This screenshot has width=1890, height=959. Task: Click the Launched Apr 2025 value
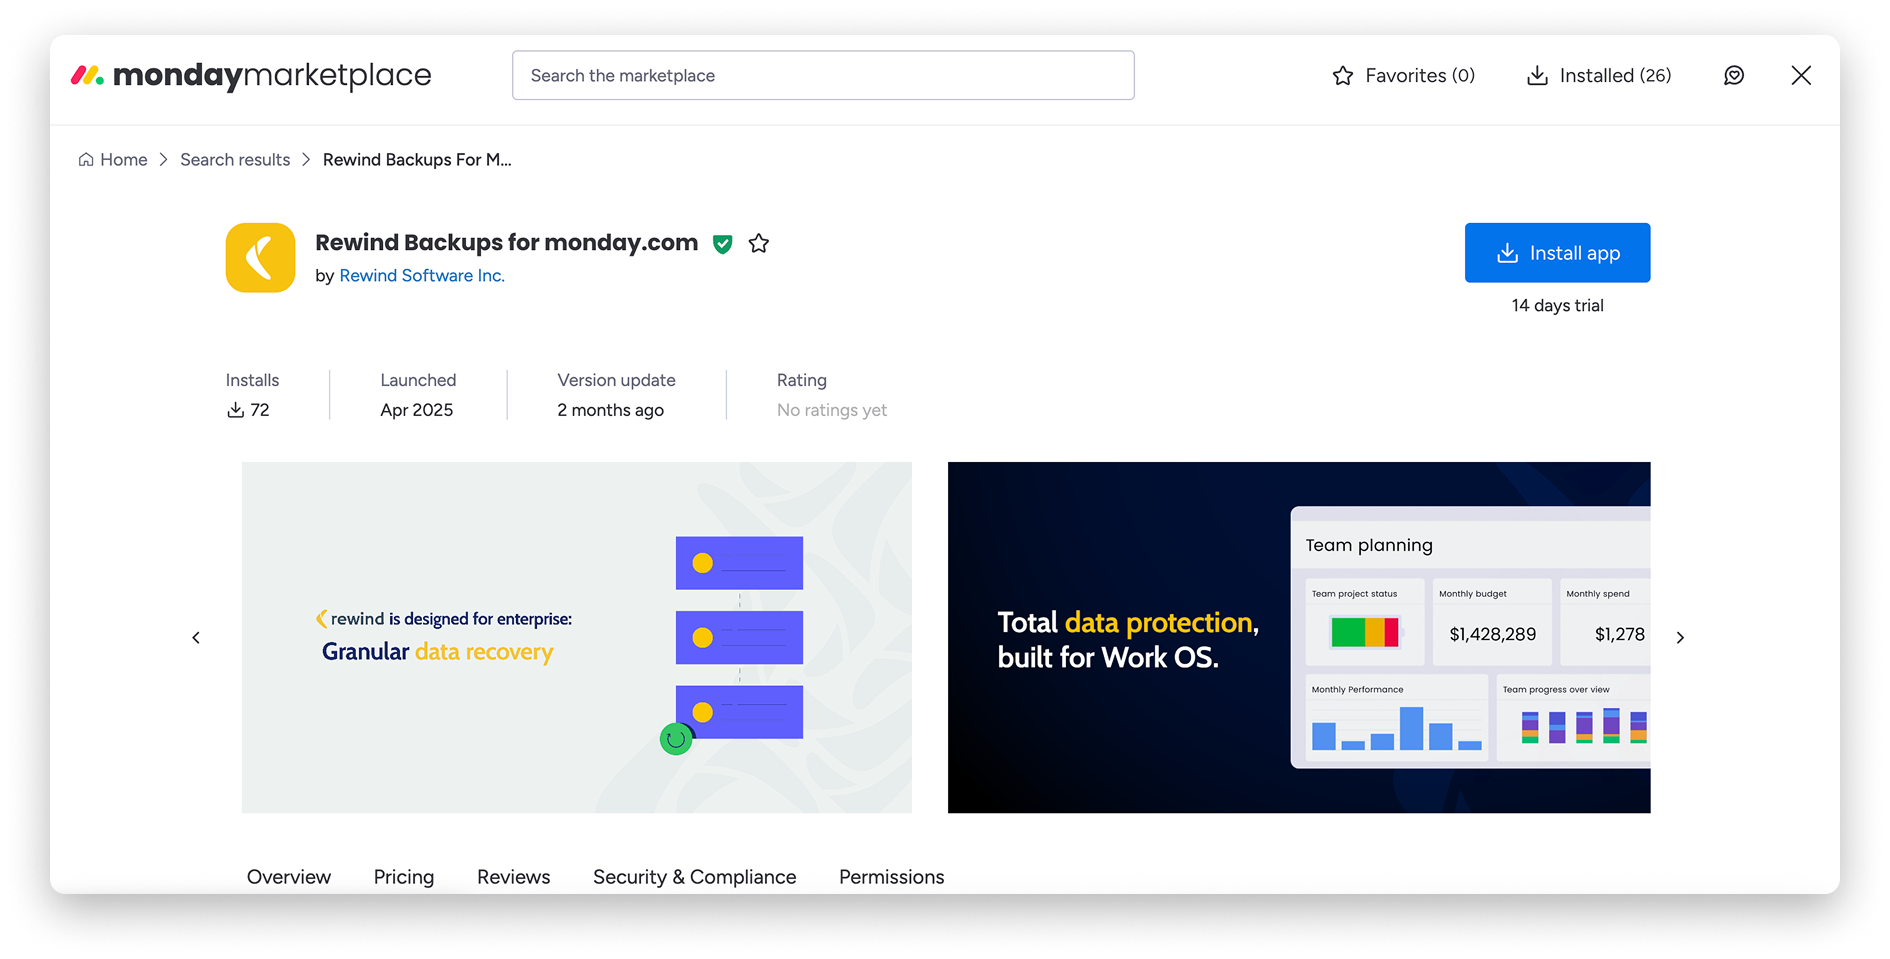(x=416, y=410)
